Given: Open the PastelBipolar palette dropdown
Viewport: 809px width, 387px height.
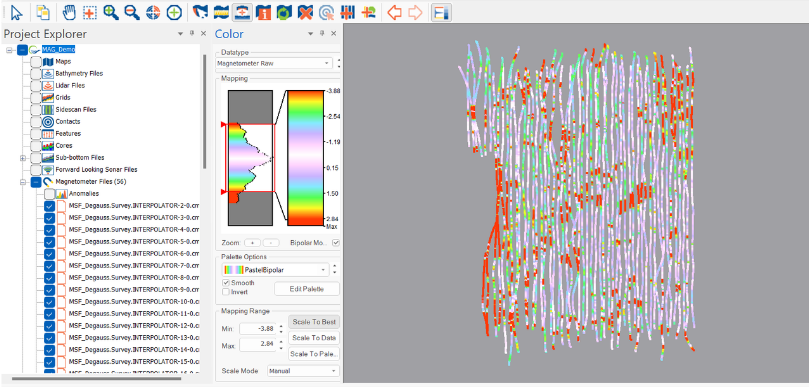Looking at the screenshot, I should coord(276,270).
